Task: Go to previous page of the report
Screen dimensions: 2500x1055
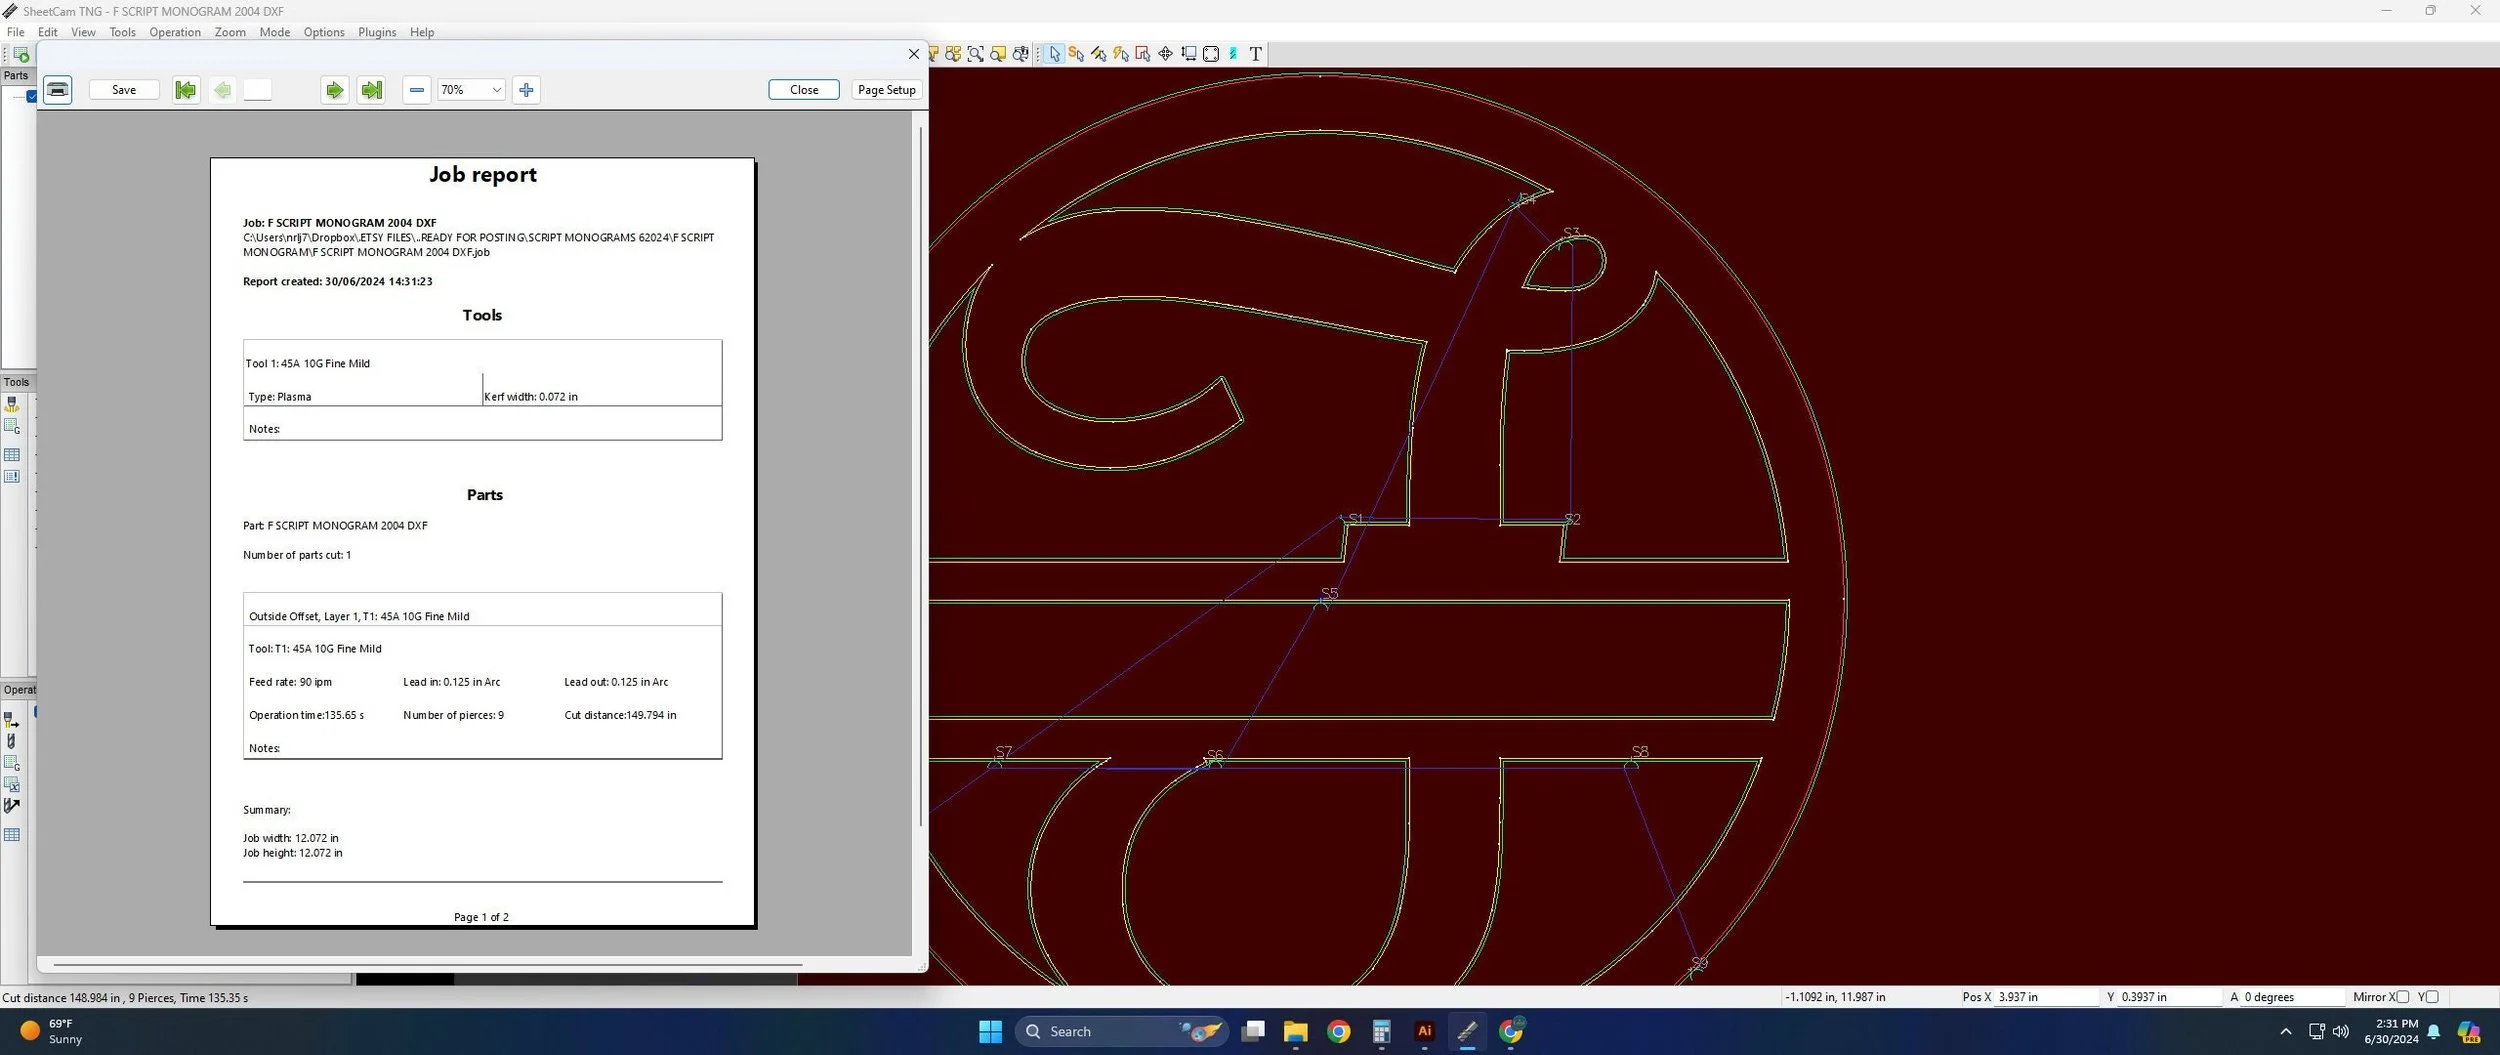Action: click(x=222, y=90)
